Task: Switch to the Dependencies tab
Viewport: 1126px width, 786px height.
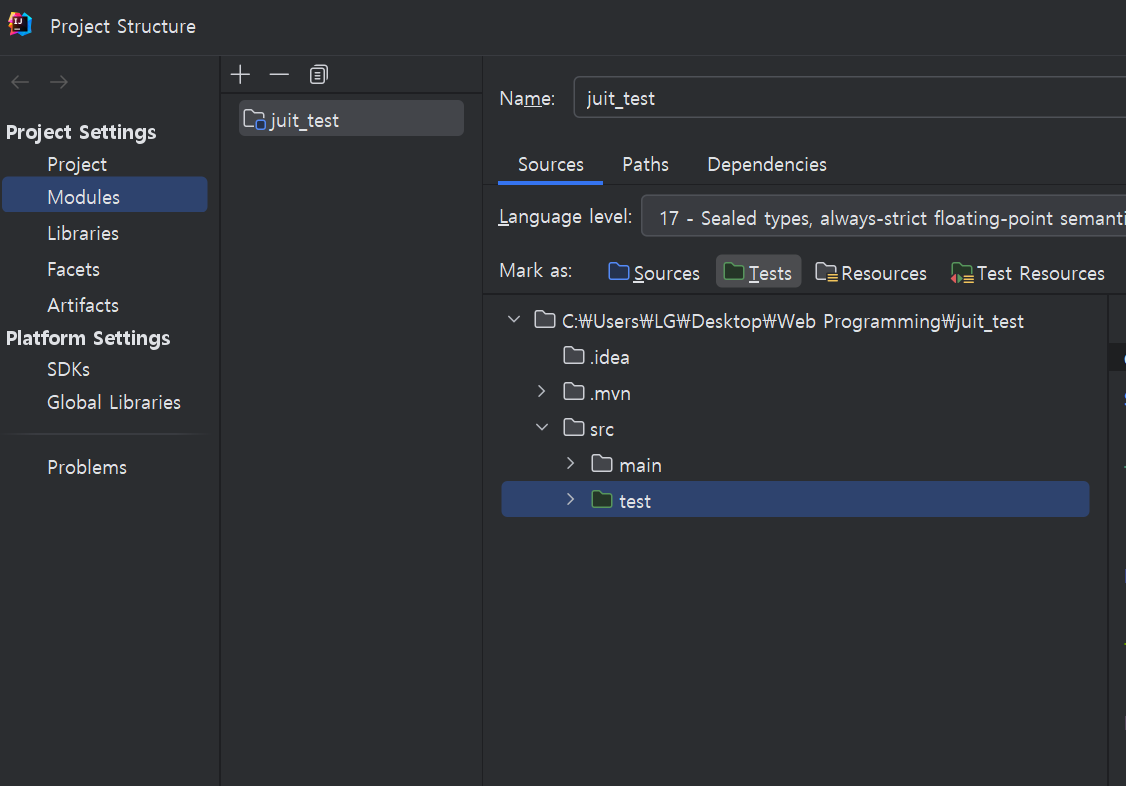Action: pyautogui.click(x=767, y=164)
